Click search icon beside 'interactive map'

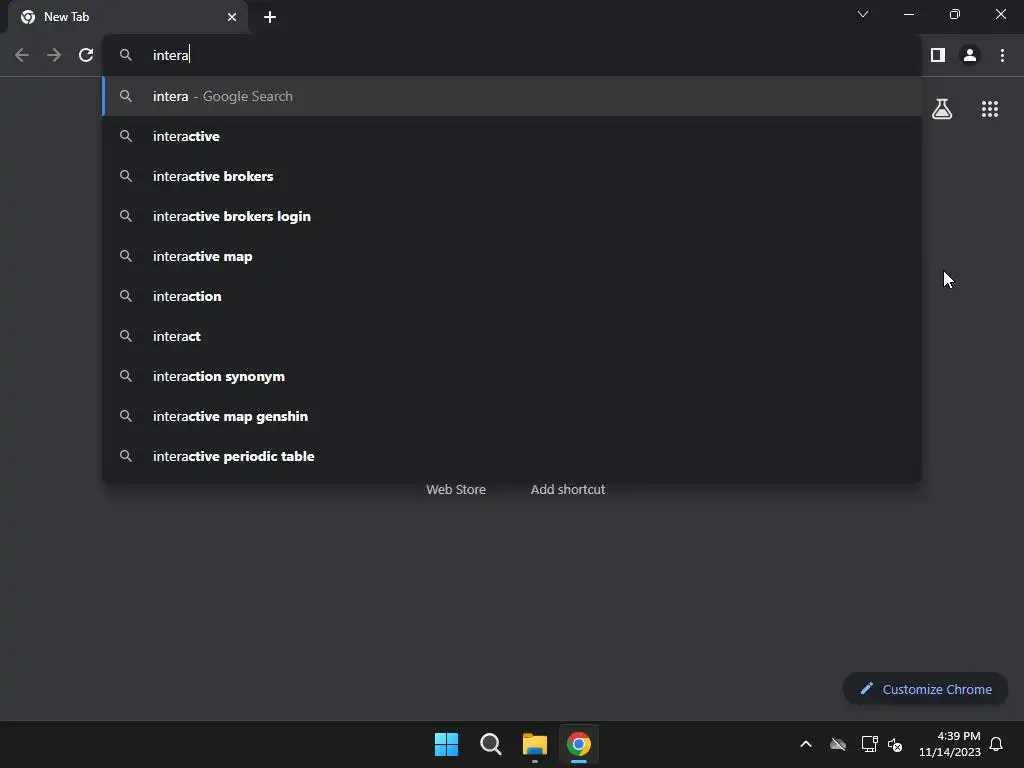tap(126, 256)
